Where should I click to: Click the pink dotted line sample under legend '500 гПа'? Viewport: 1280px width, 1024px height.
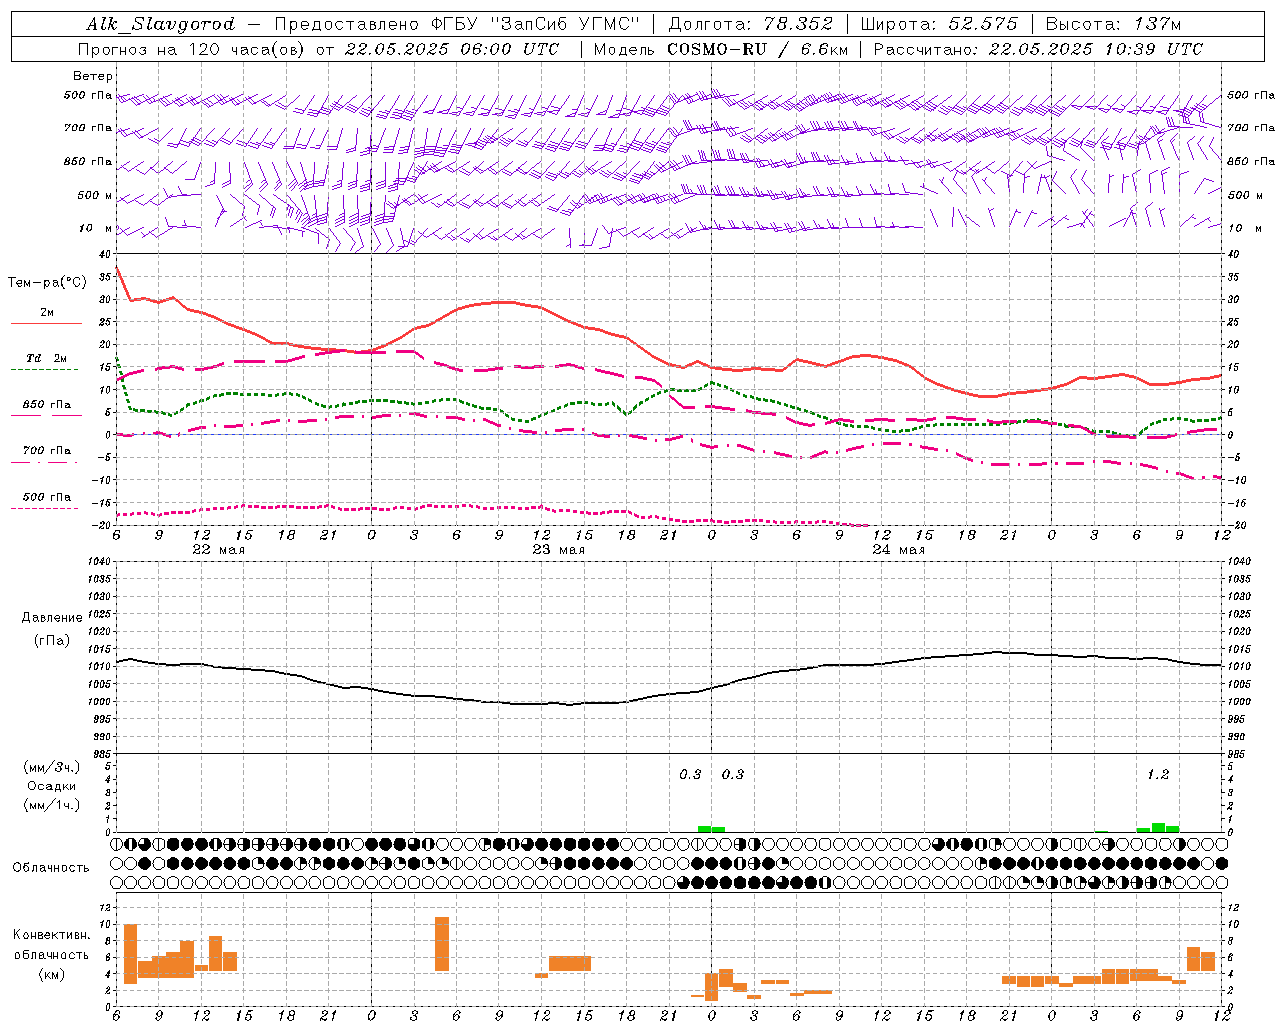[45, 508]
